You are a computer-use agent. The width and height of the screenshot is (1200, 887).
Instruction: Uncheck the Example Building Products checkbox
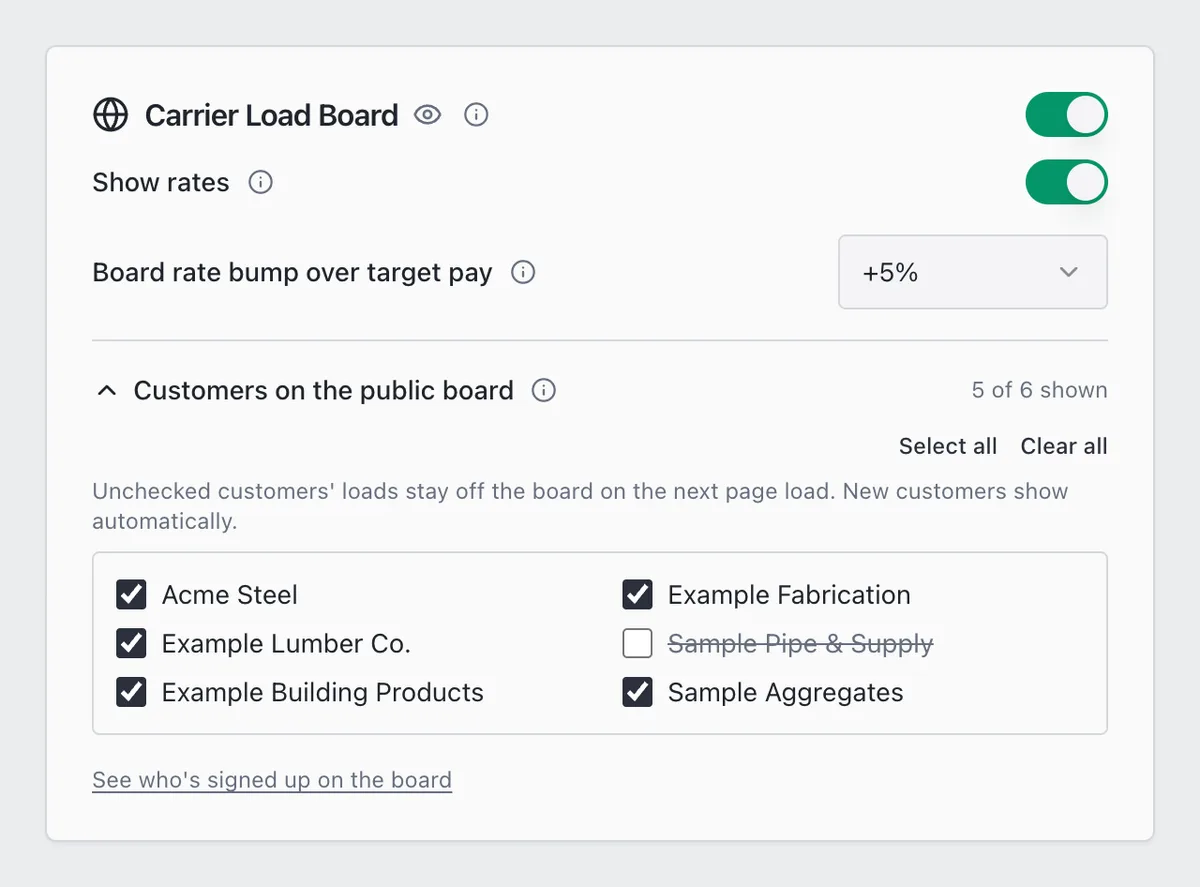tap(132, 692)
